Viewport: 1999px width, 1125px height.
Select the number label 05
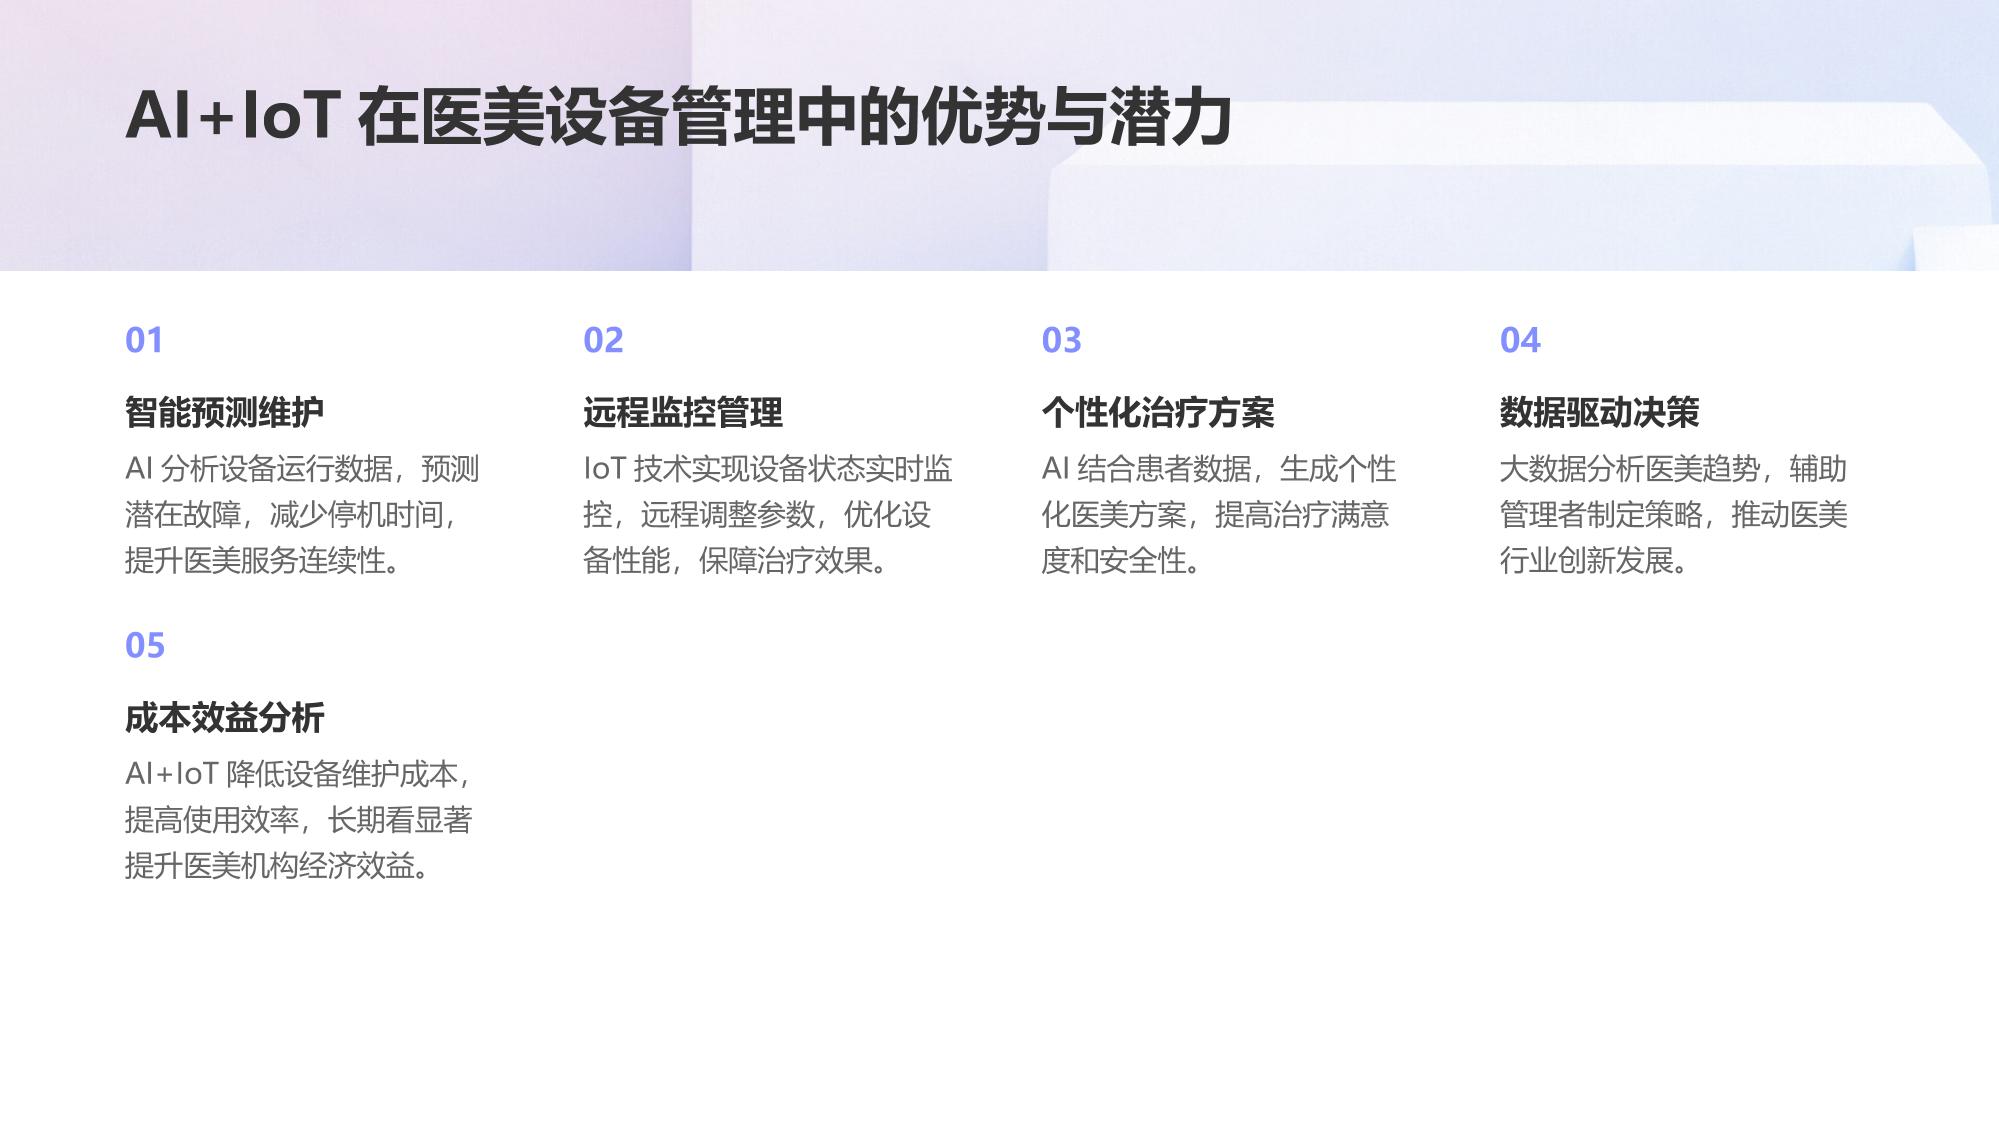[145, 645]
